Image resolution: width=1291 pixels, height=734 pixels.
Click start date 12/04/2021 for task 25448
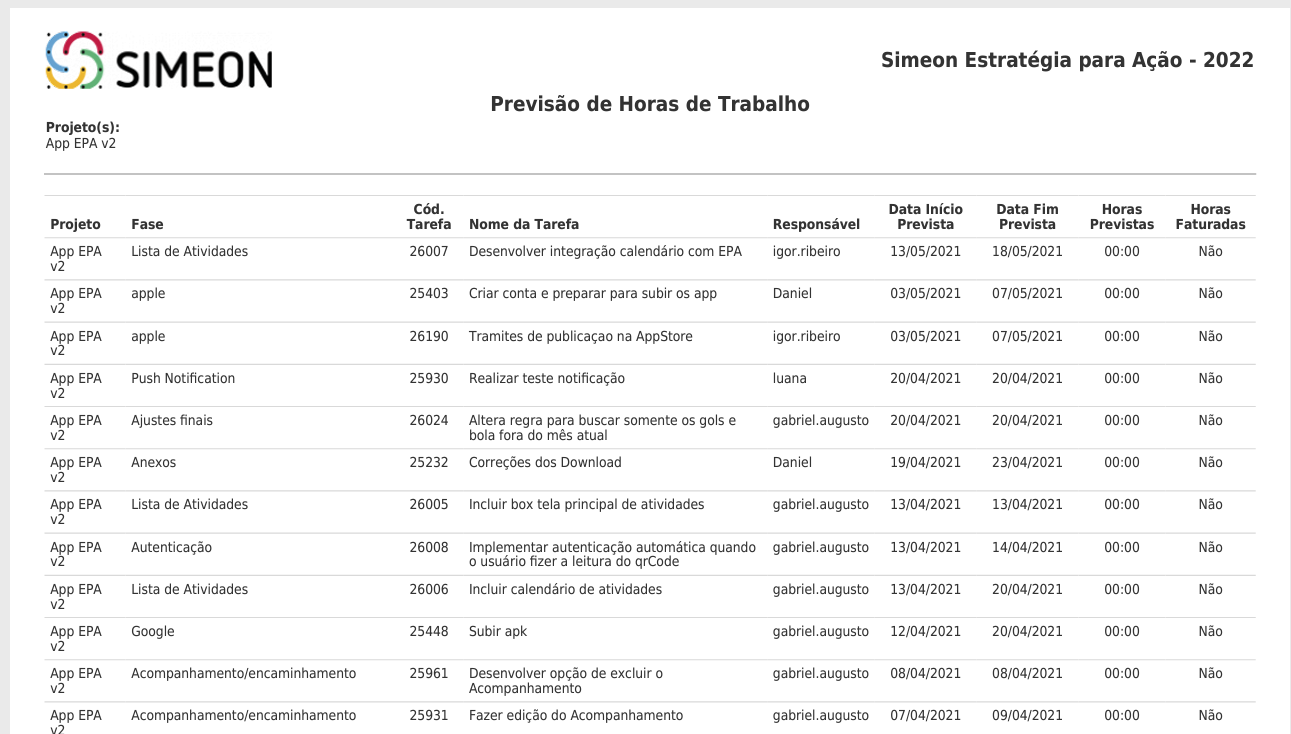tap(925, 632)
